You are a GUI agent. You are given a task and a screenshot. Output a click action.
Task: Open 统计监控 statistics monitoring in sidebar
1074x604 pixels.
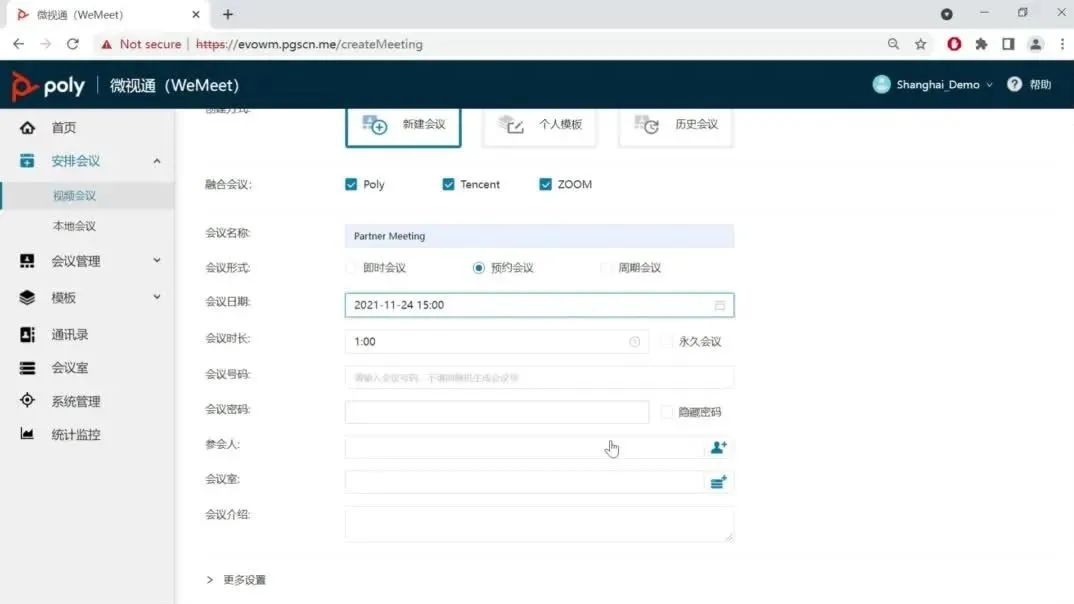75,435
